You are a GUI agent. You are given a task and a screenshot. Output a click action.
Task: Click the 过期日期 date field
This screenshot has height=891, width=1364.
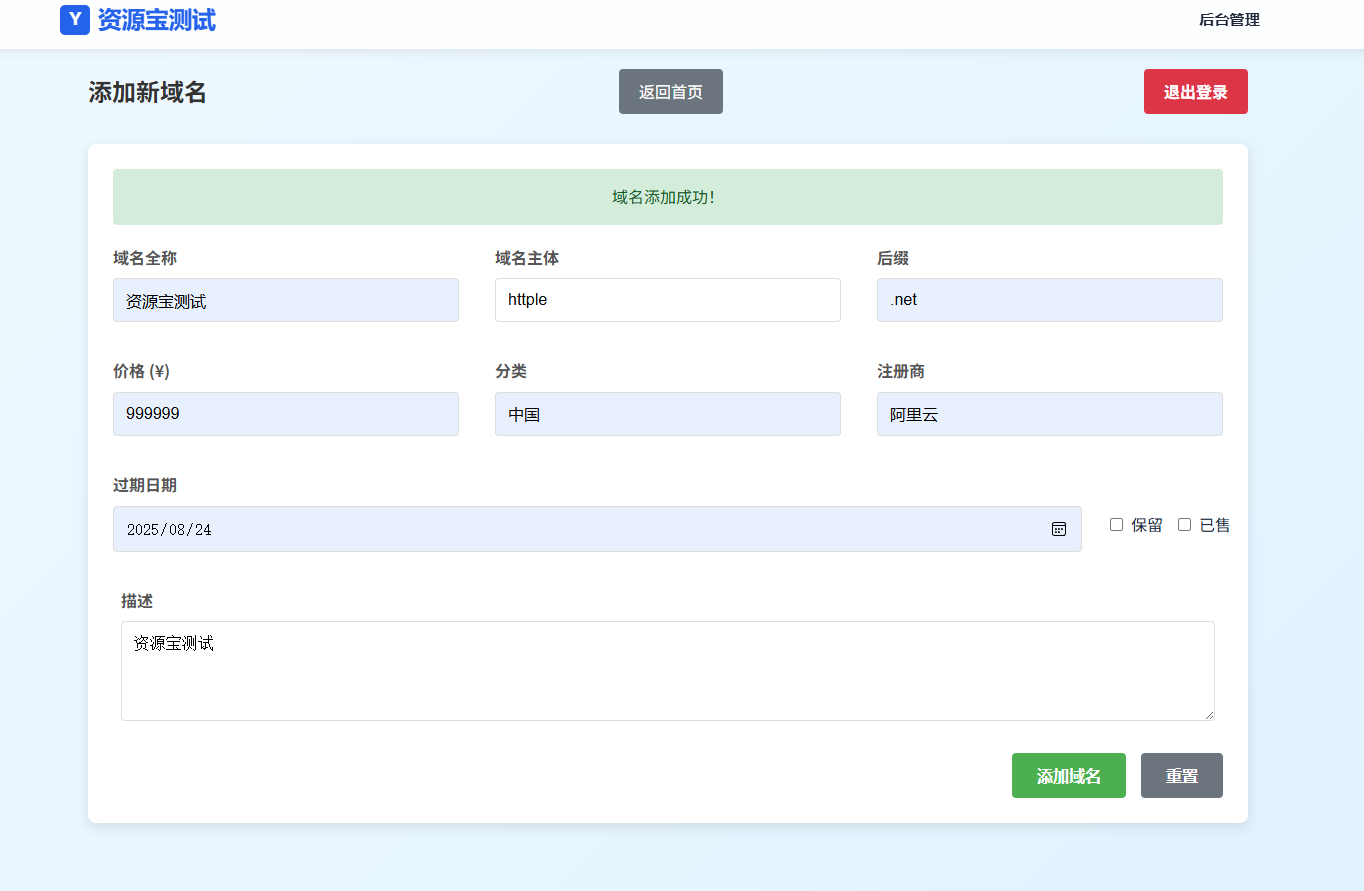click(580, 529)
